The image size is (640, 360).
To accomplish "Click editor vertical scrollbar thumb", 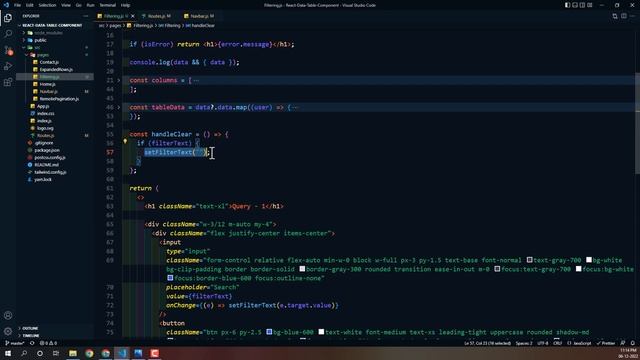I will point(637,124).
